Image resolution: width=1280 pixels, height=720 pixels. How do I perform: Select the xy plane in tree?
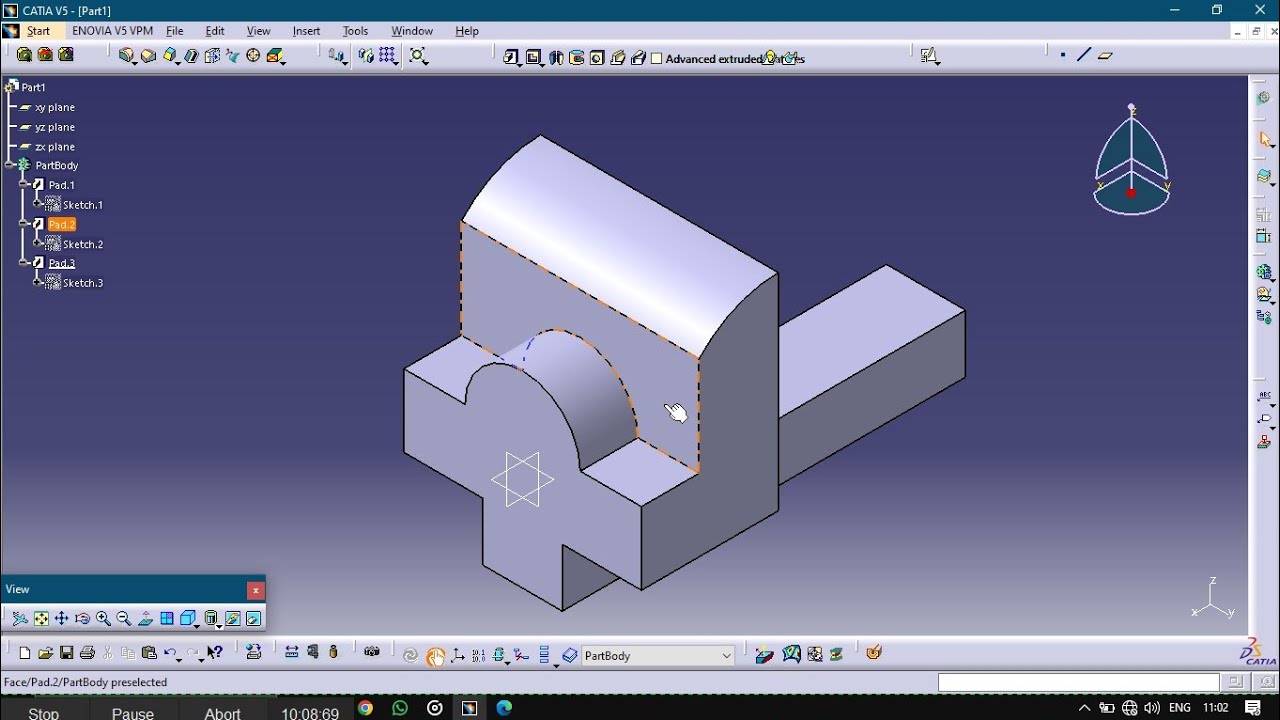pos(55,107)
